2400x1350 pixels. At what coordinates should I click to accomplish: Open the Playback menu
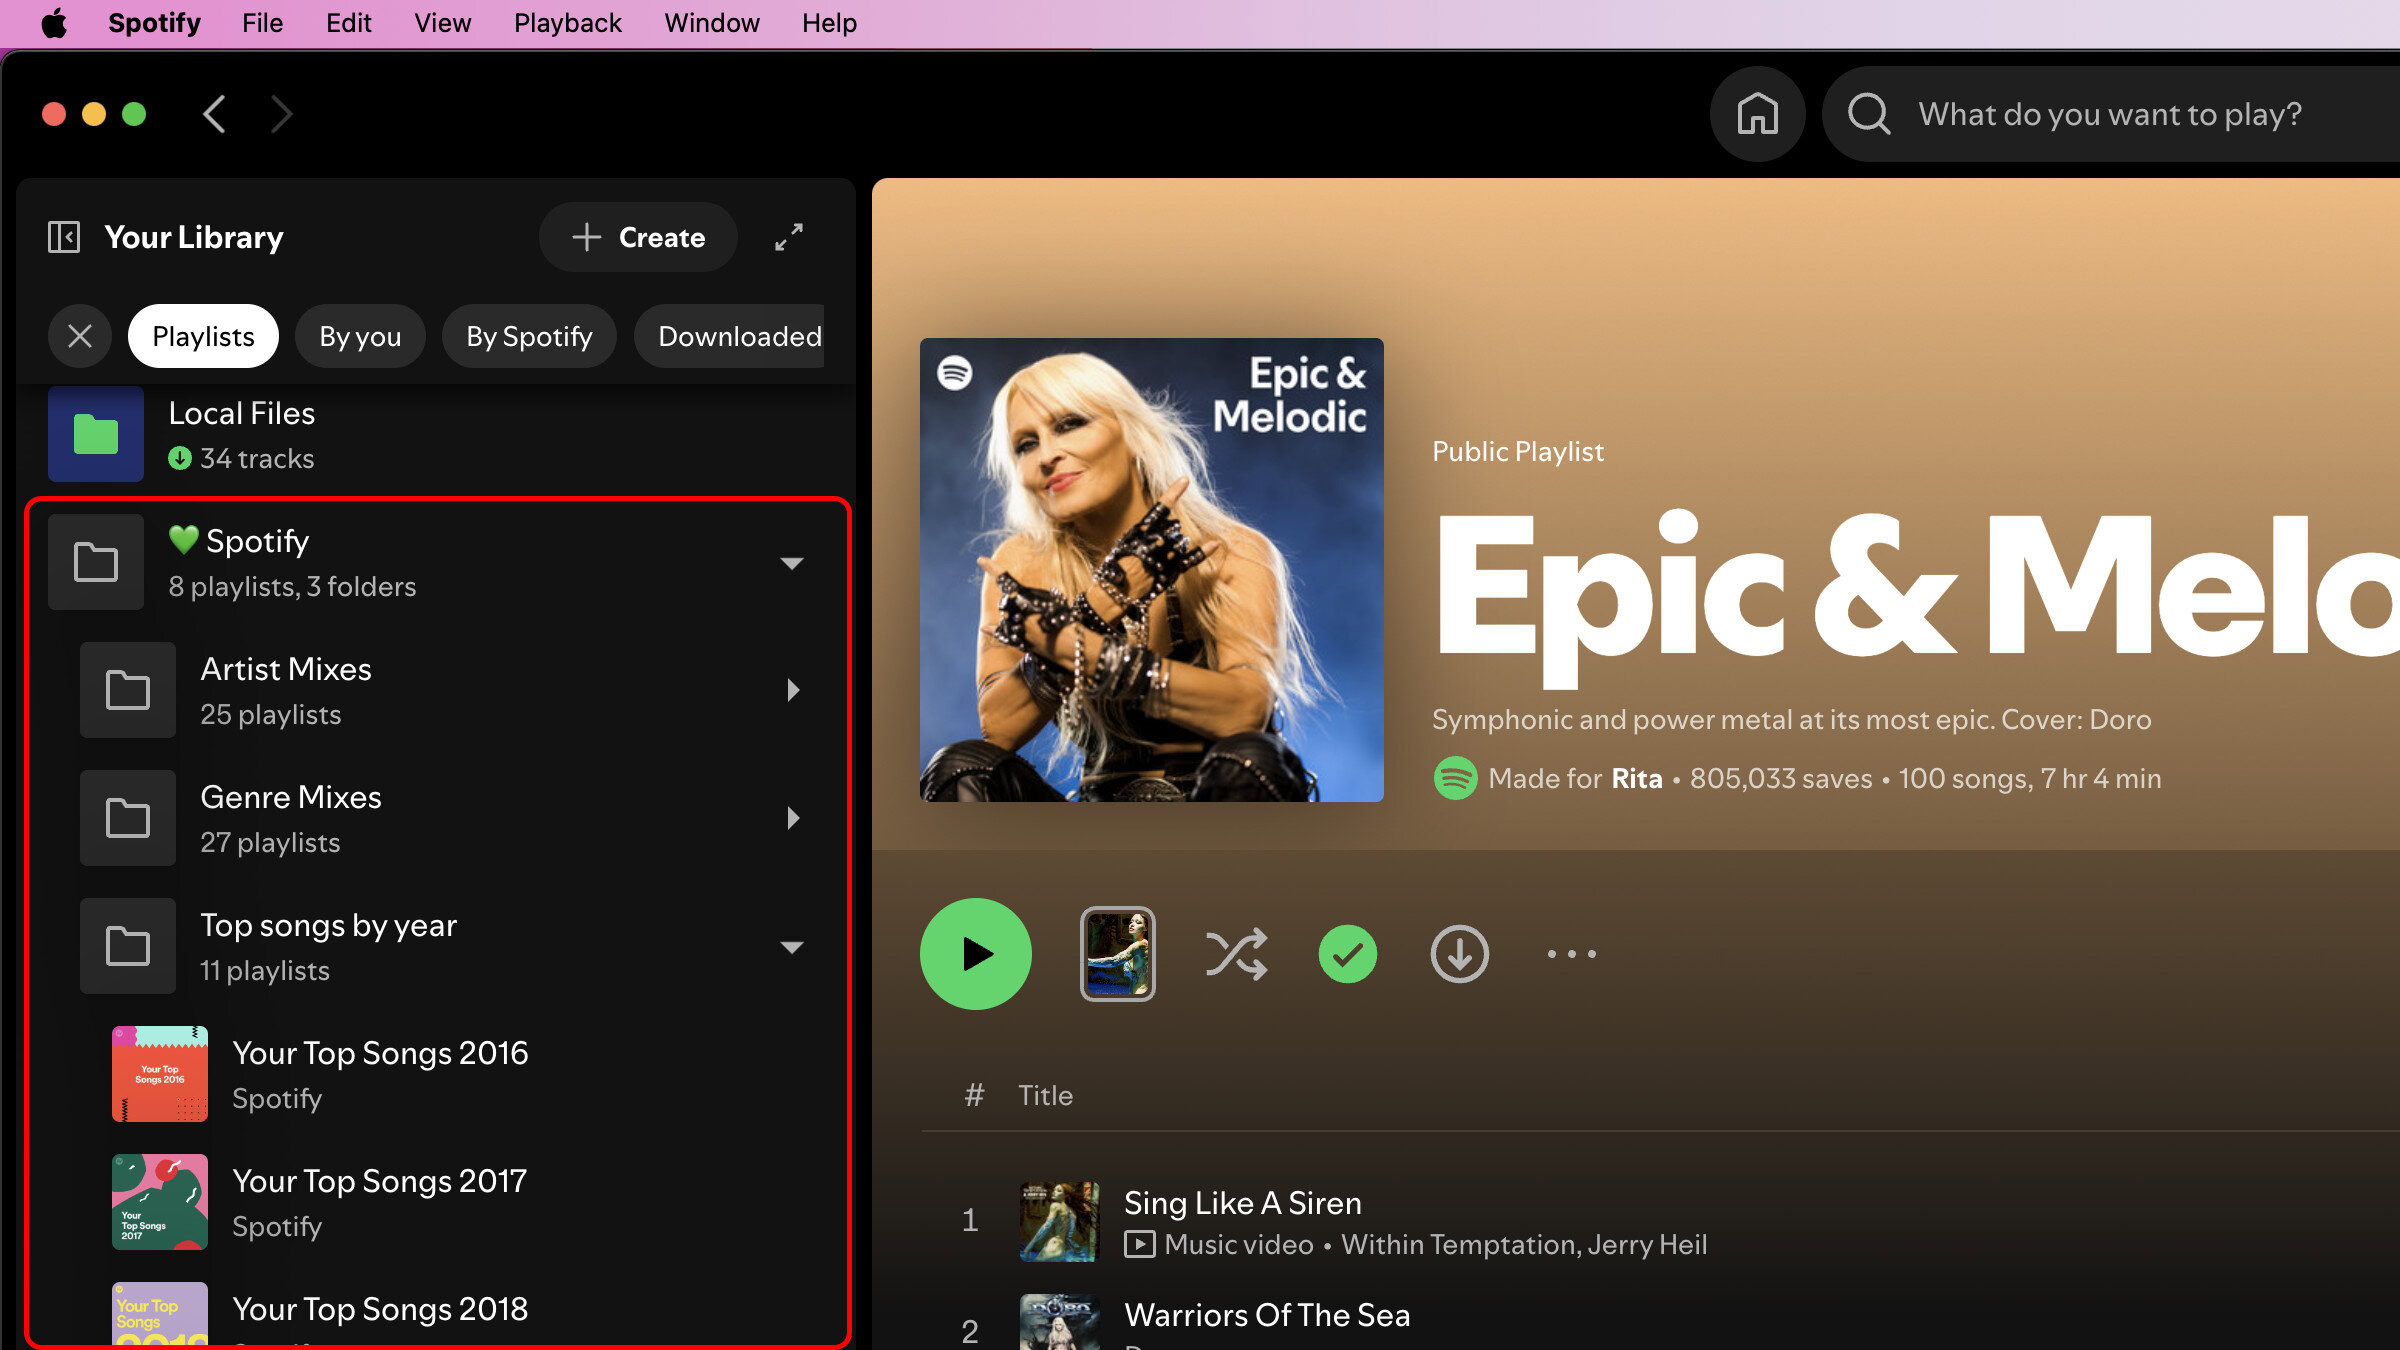(x=567, y=23)
